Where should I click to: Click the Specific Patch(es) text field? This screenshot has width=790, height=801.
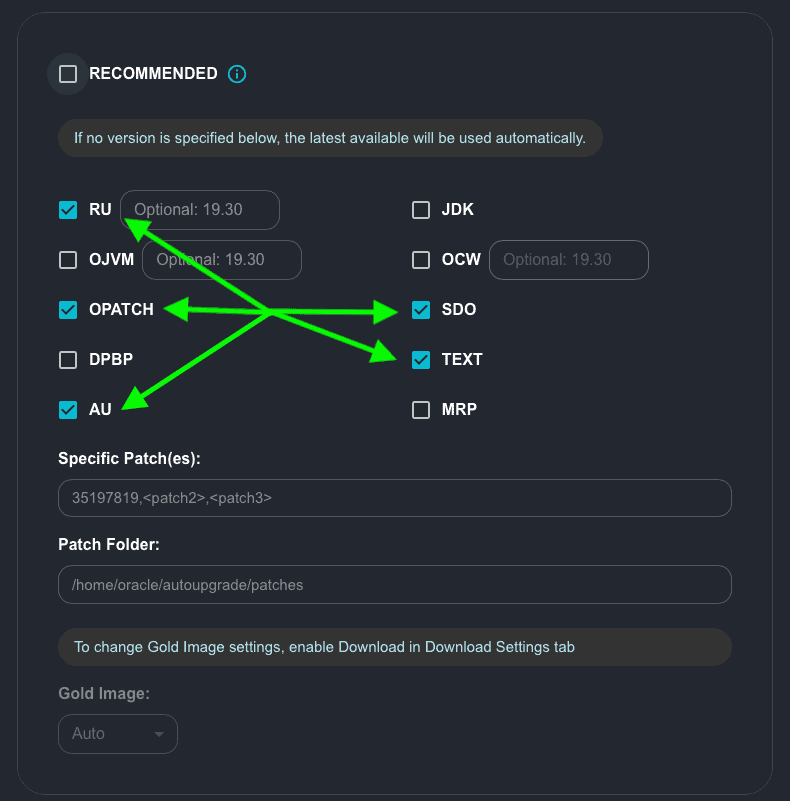click(x=395, y=498)
